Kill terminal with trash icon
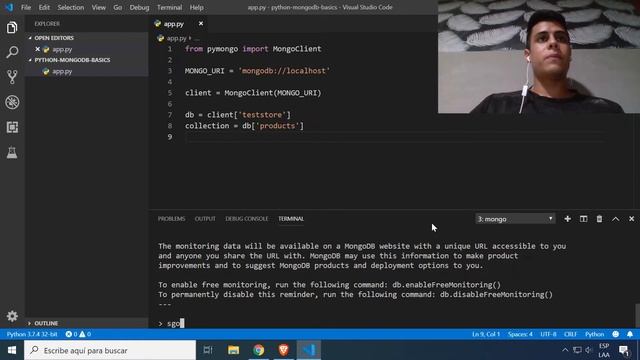Image resolution: width=640 pixels, height=360 pixels. (599, 219)
